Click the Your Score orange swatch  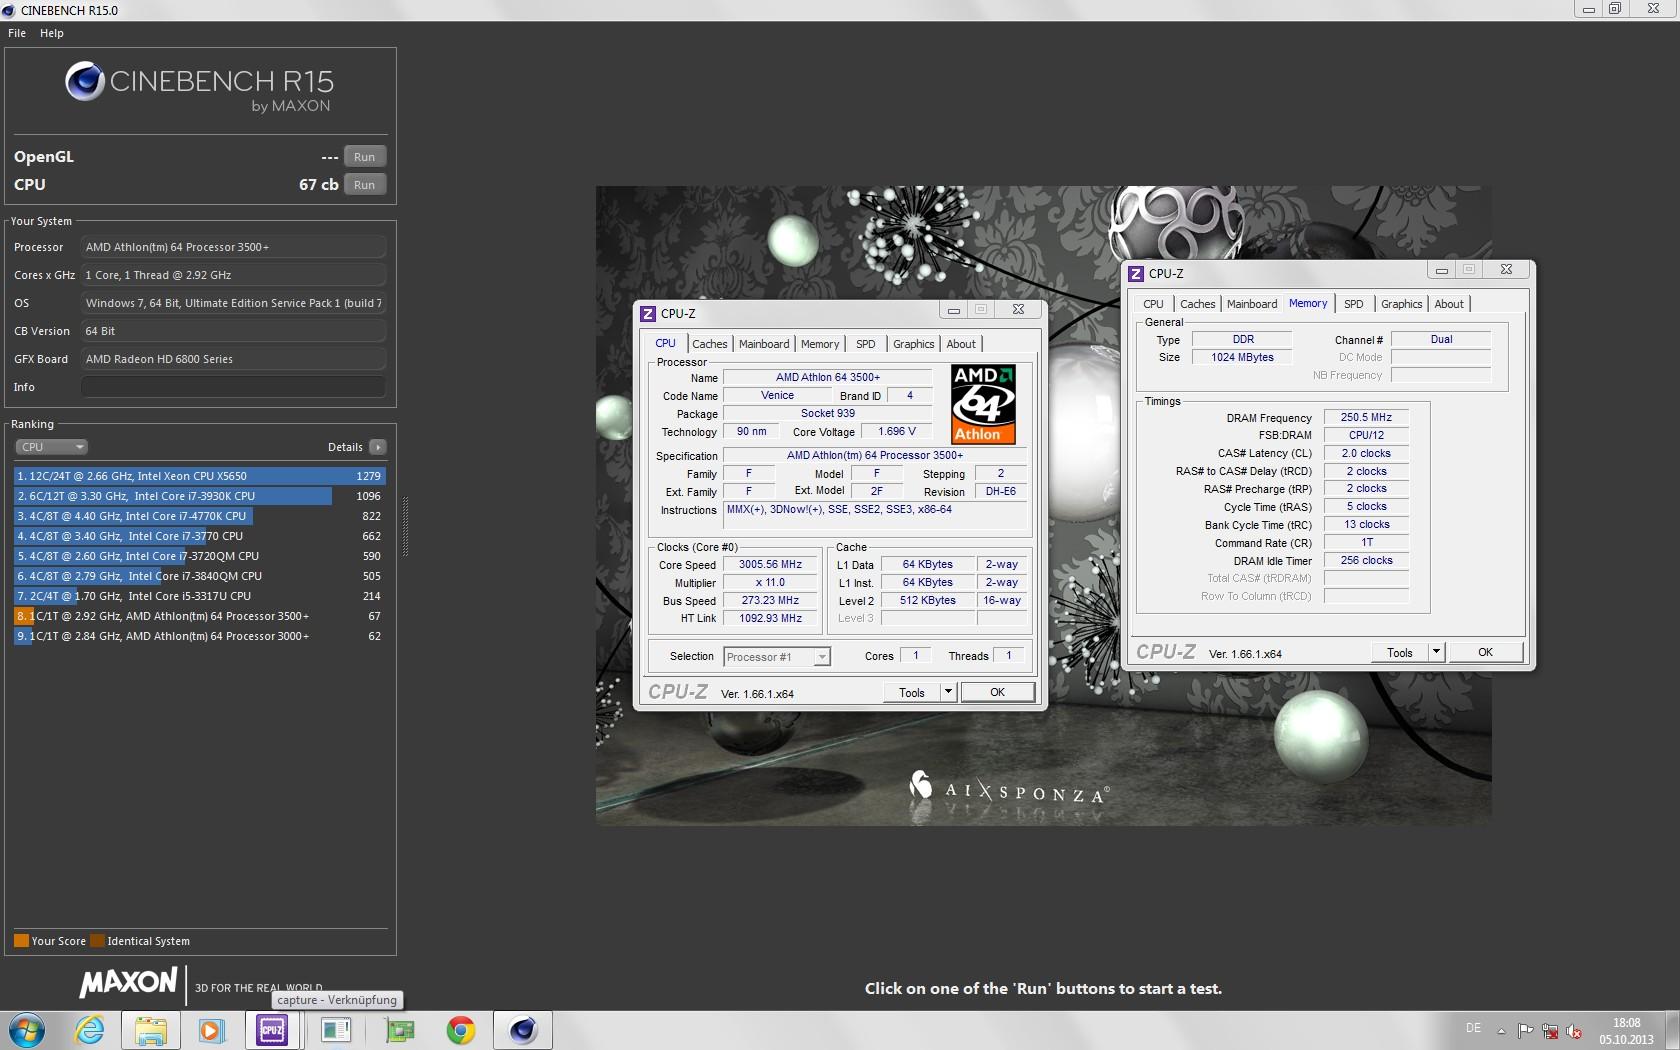coord(21,941)
